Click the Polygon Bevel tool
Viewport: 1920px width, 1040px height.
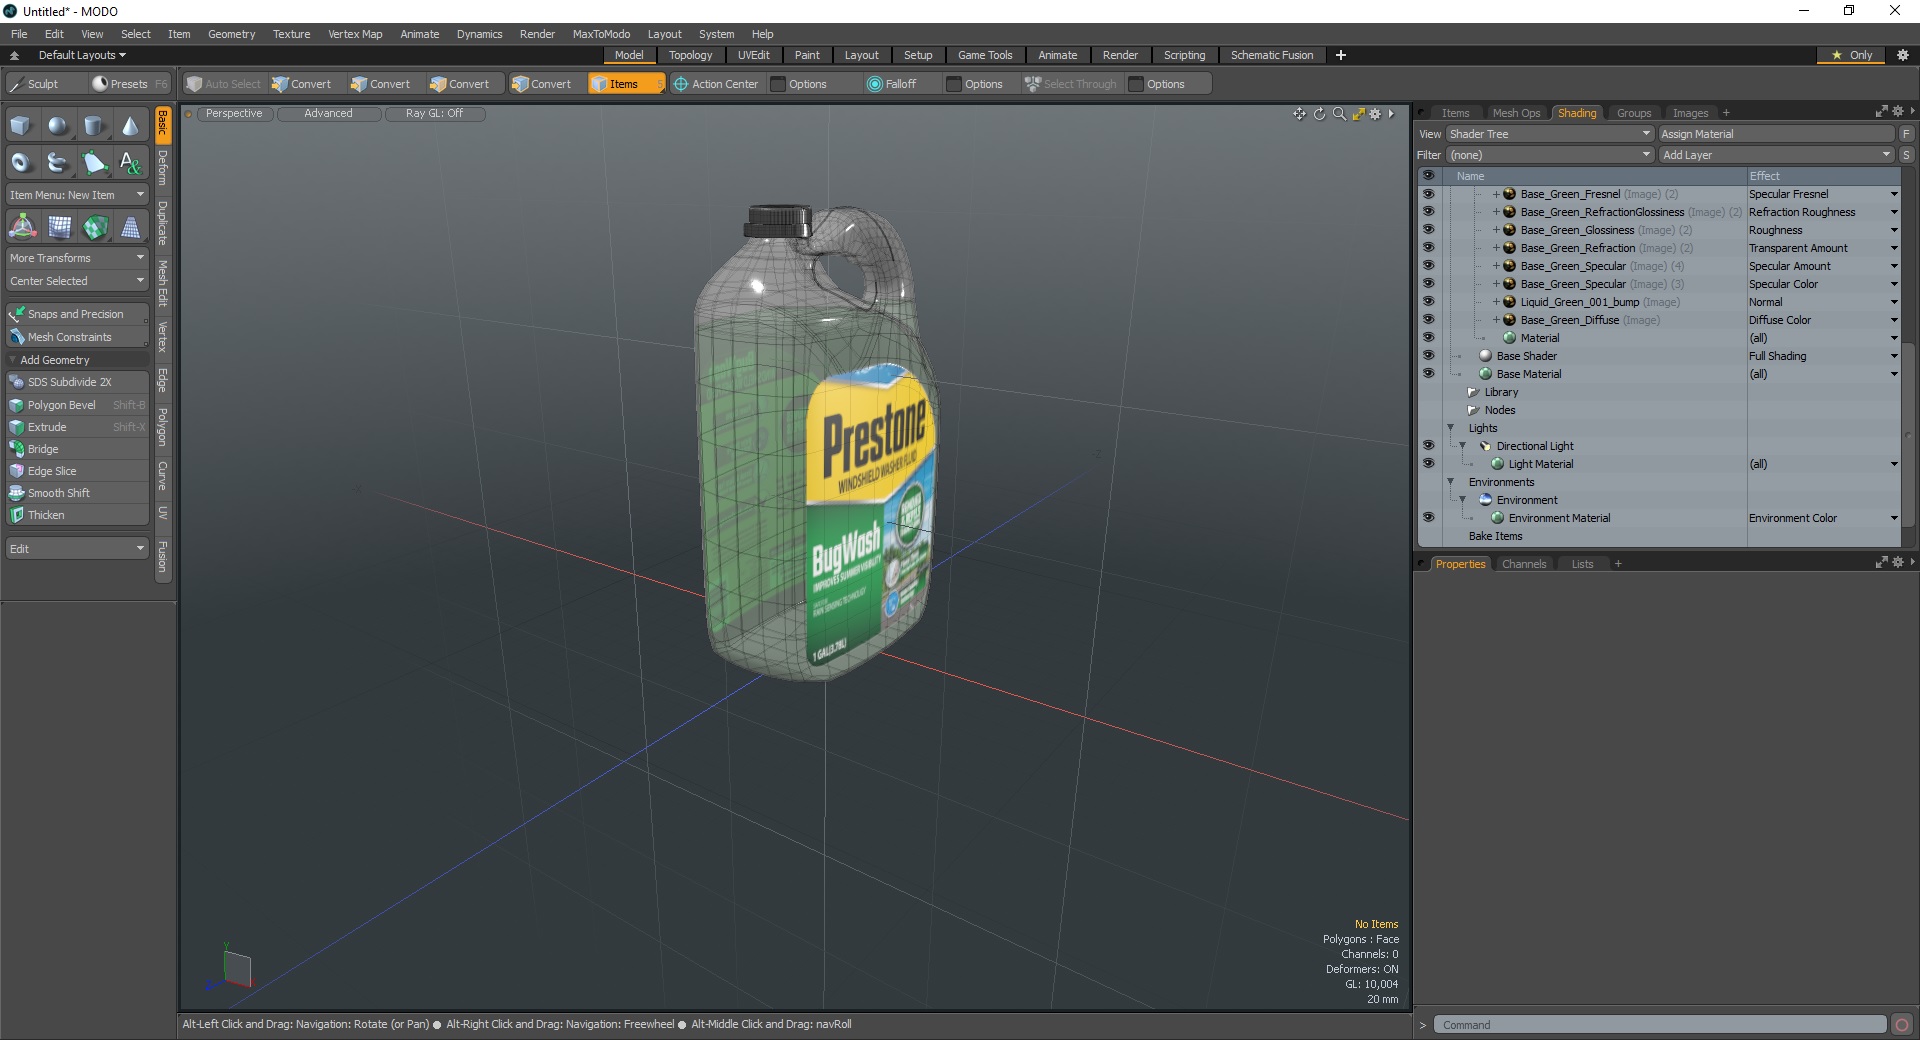click(x=78, y=405)
